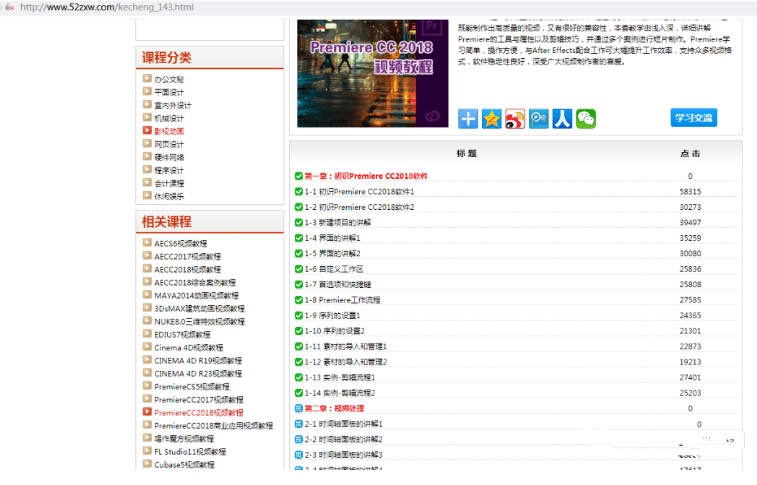Open the 室内外设计 category

click(x=173, y=105)
